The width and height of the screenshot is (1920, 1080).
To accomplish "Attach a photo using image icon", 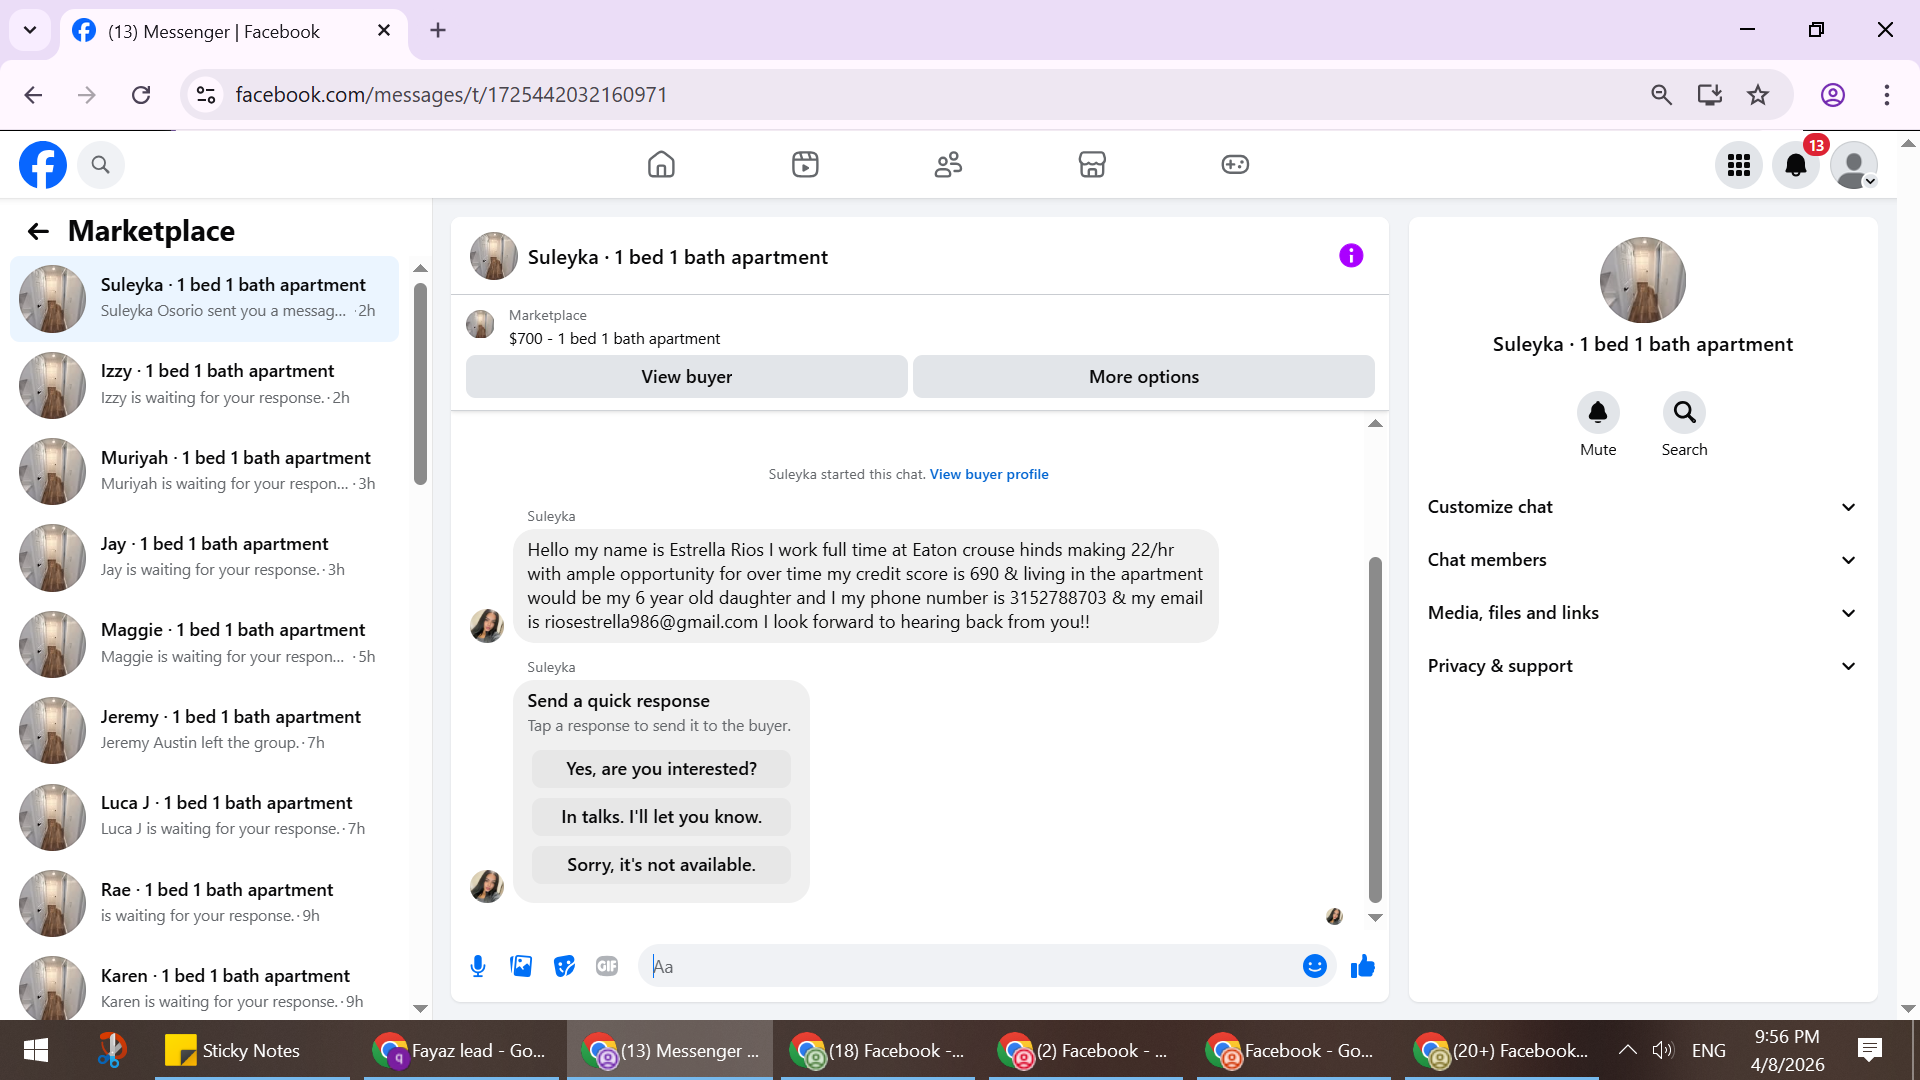I will pyautogui.click(x=521, y=966).
